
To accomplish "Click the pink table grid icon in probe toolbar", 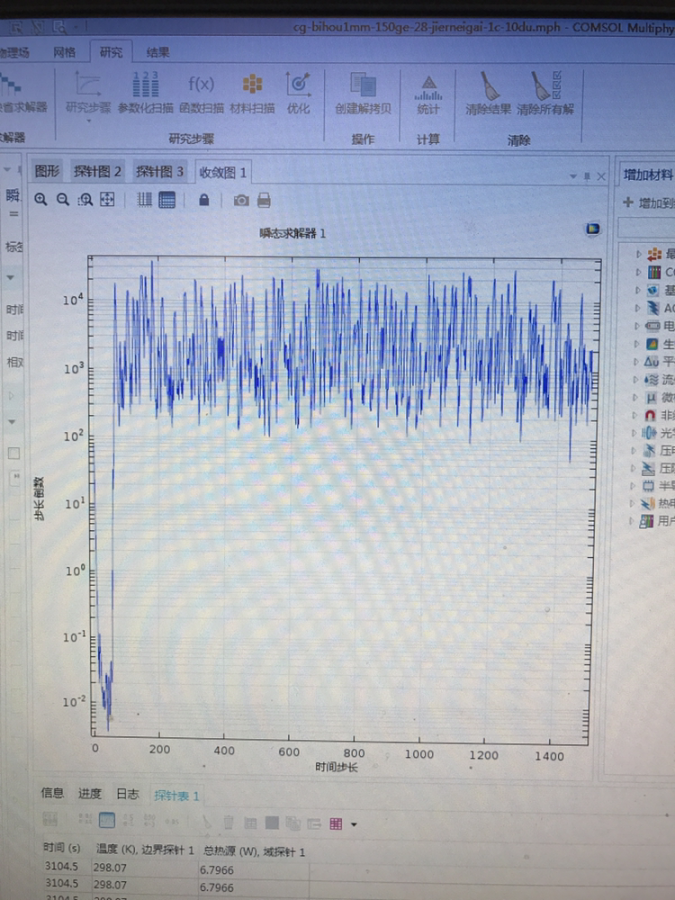I will click(x=336, y=824).
